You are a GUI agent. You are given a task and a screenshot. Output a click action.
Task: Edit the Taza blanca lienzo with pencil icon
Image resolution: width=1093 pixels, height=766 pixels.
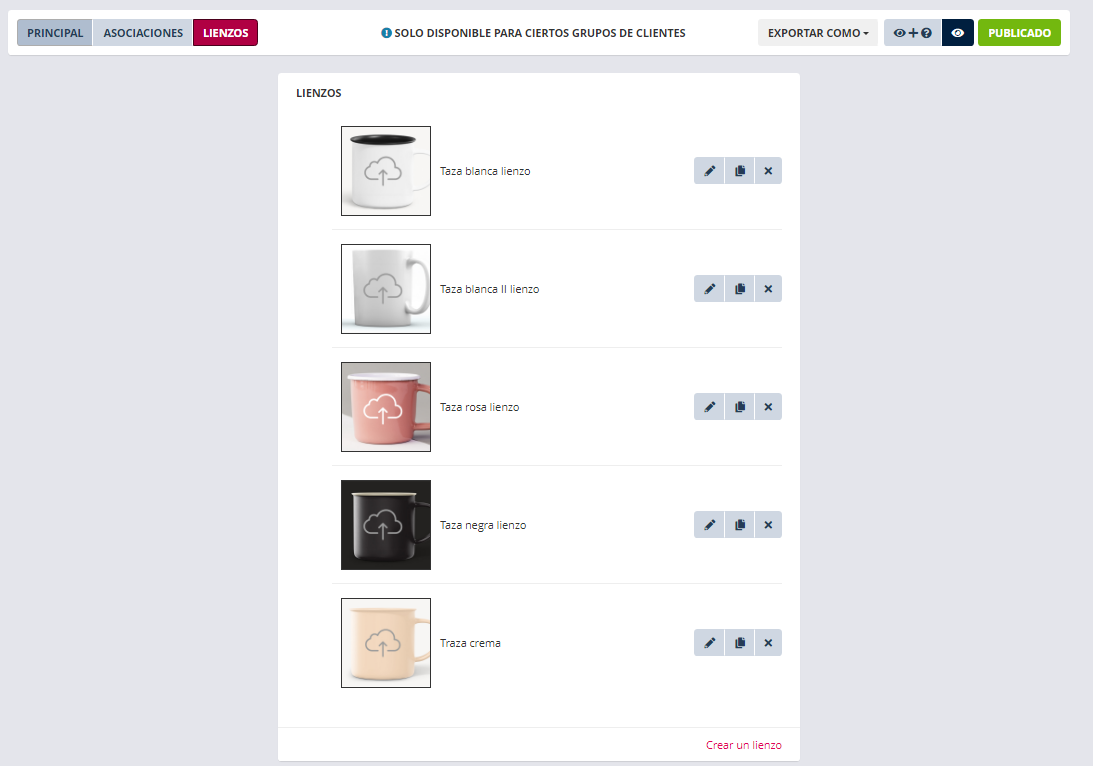[x=709, y=171]
